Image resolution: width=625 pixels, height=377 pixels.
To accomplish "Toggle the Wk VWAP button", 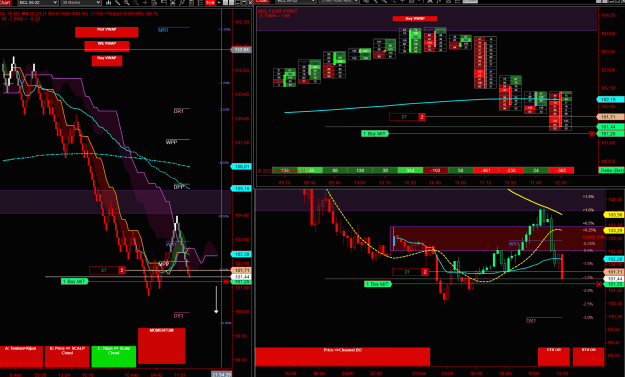I will [x=106, y=46].
